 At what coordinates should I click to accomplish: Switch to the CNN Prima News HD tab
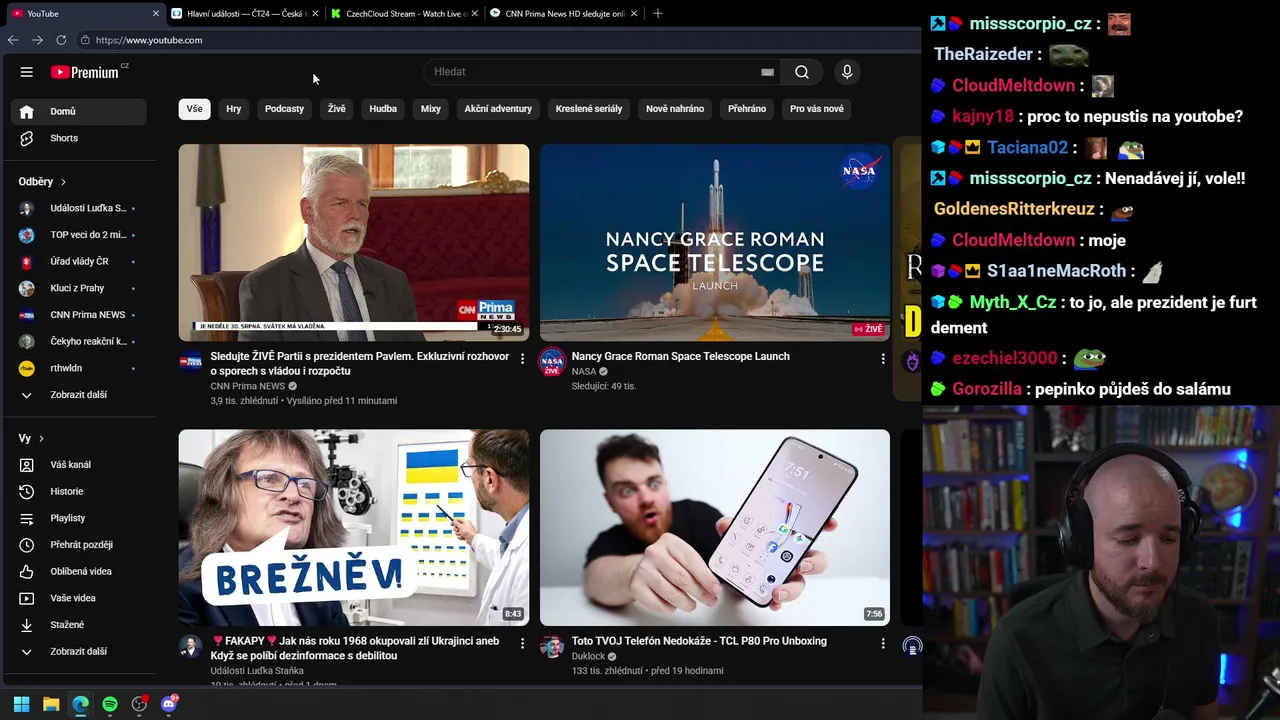pos(564,14)
